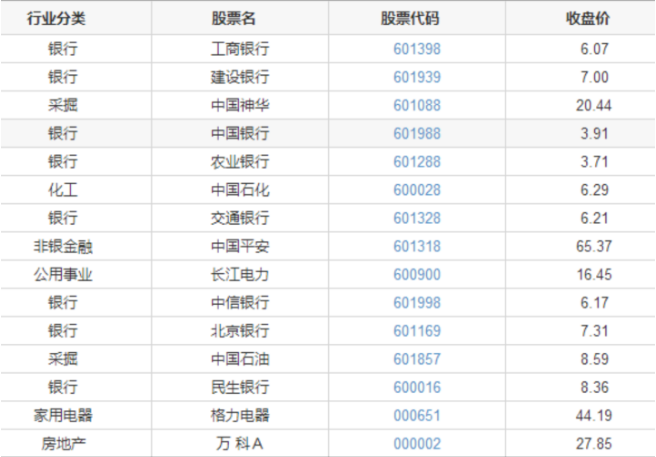Click closing price 6.29
The width and height of the screenshot is (656, 457).
pos(594,190)
